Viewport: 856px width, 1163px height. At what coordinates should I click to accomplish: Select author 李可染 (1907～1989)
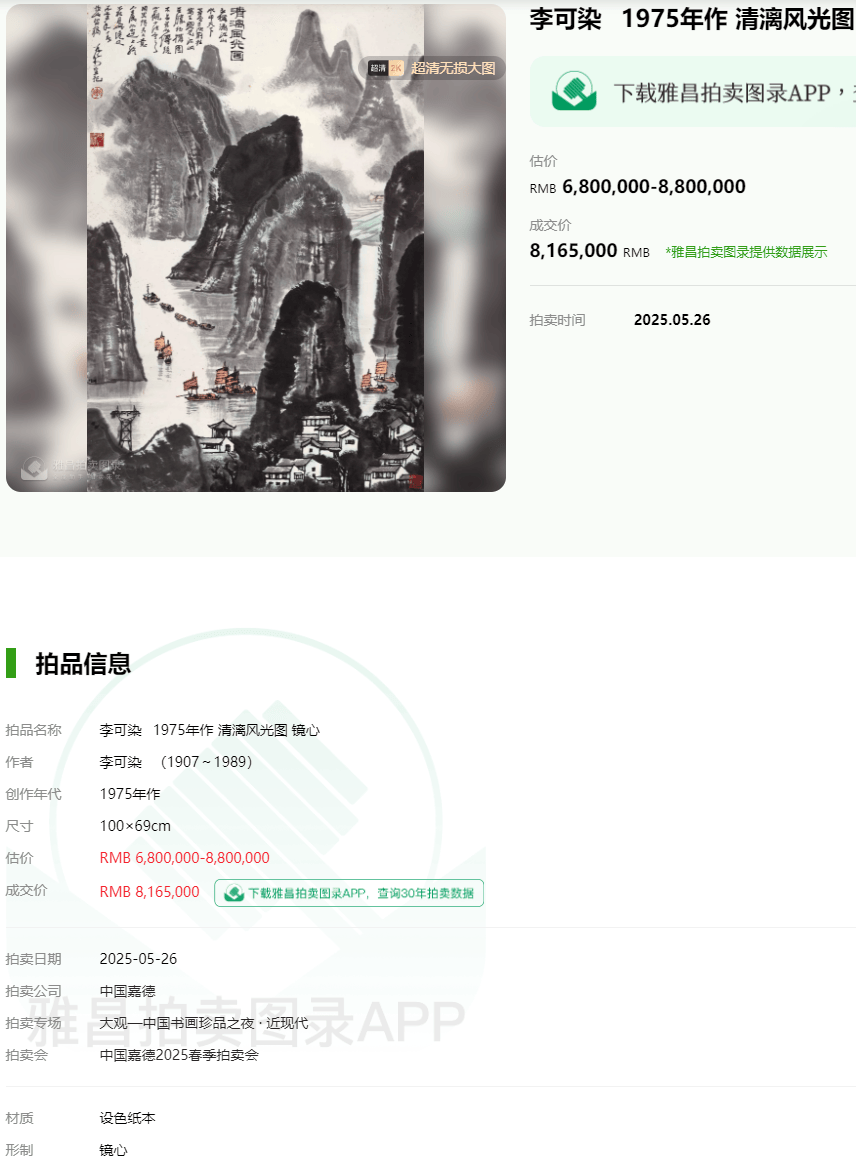point(176,762)
